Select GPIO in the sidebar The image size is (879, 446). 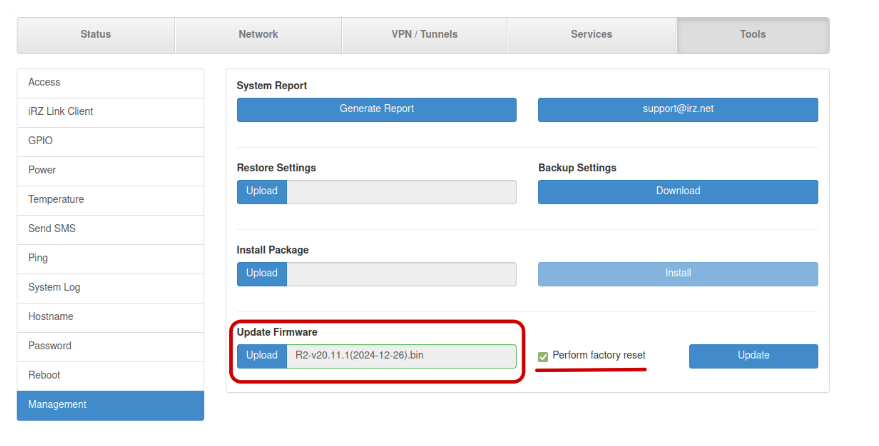pyautogui.click(x=110, y=141)
